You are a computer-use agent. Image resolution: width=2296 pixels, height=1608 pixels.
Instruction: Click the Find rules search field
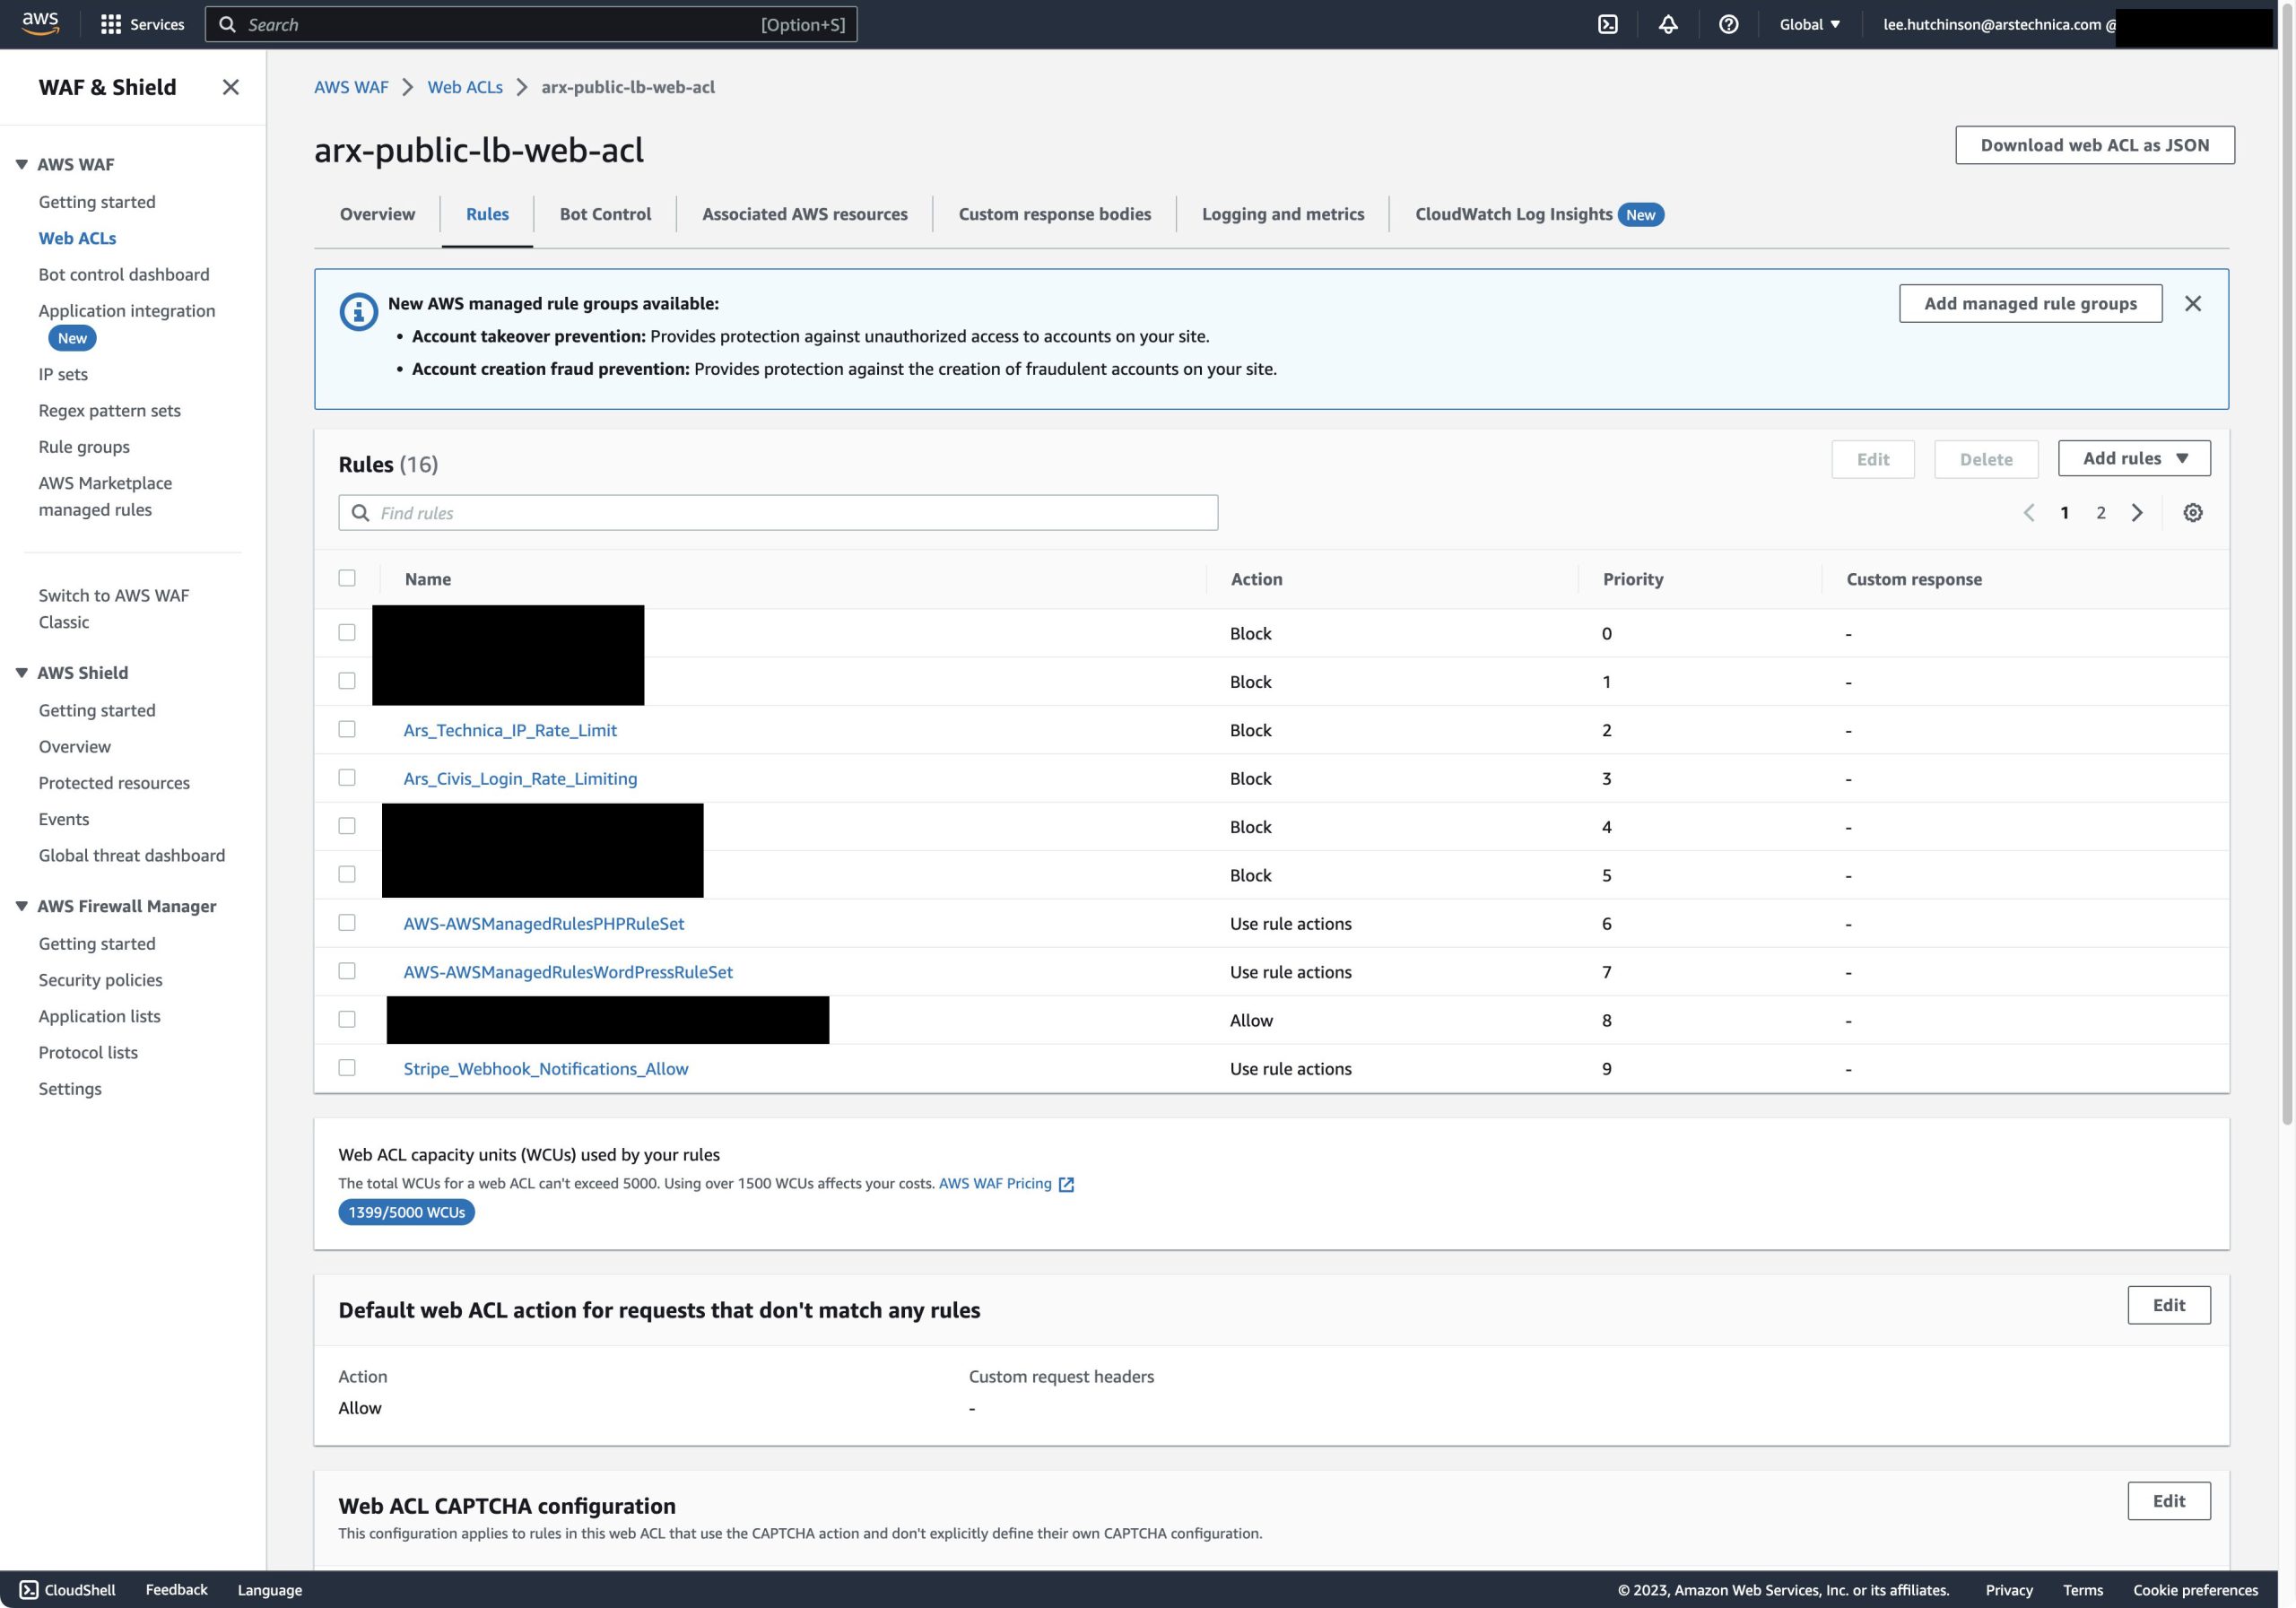click(778, 513)
